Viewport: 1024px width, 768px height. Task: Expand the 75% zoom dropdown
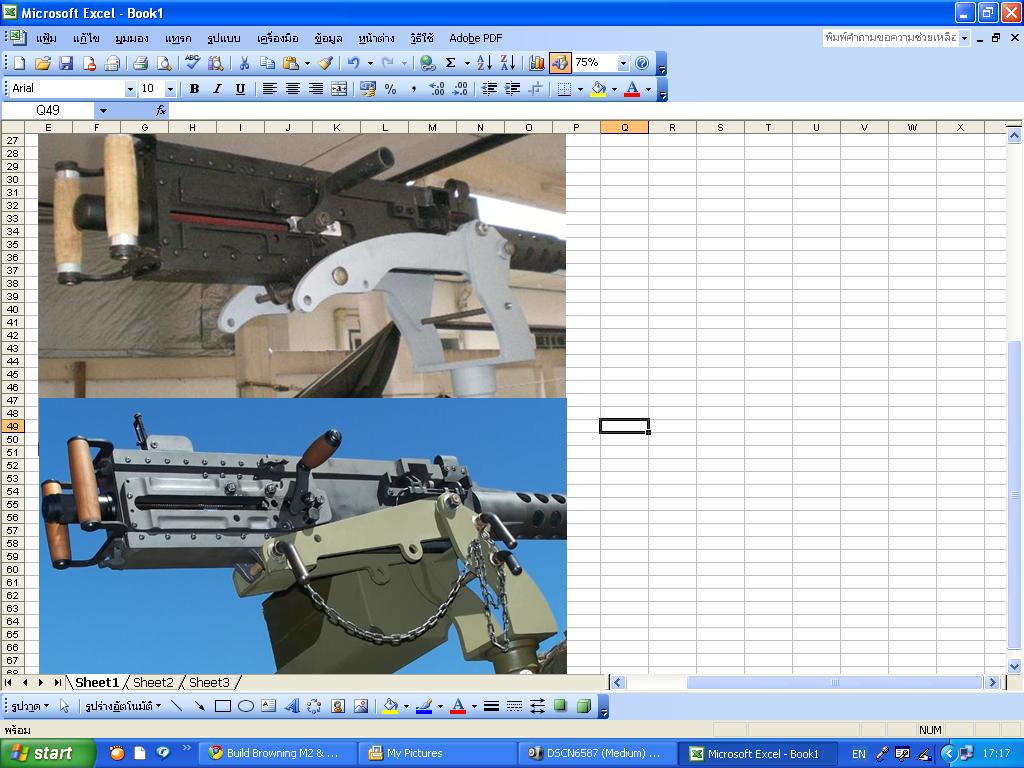click(x=623, y=63)
